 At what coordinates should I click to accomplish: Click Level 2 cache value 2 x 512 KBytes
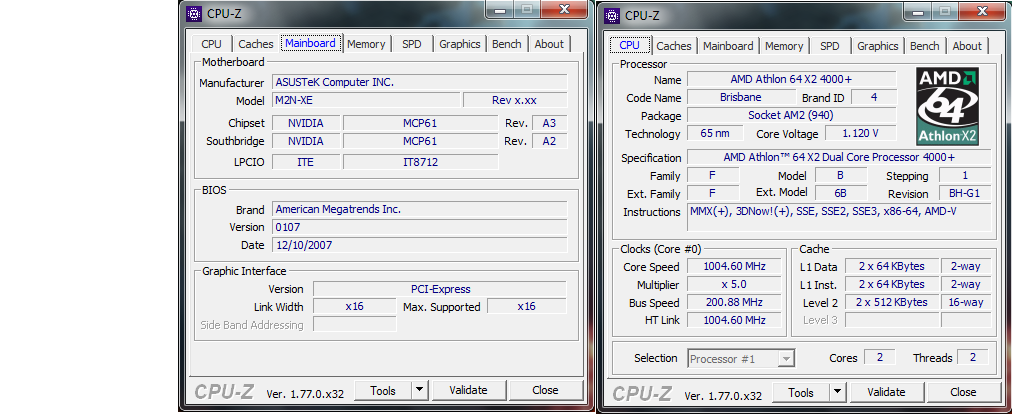click(891, 302)
